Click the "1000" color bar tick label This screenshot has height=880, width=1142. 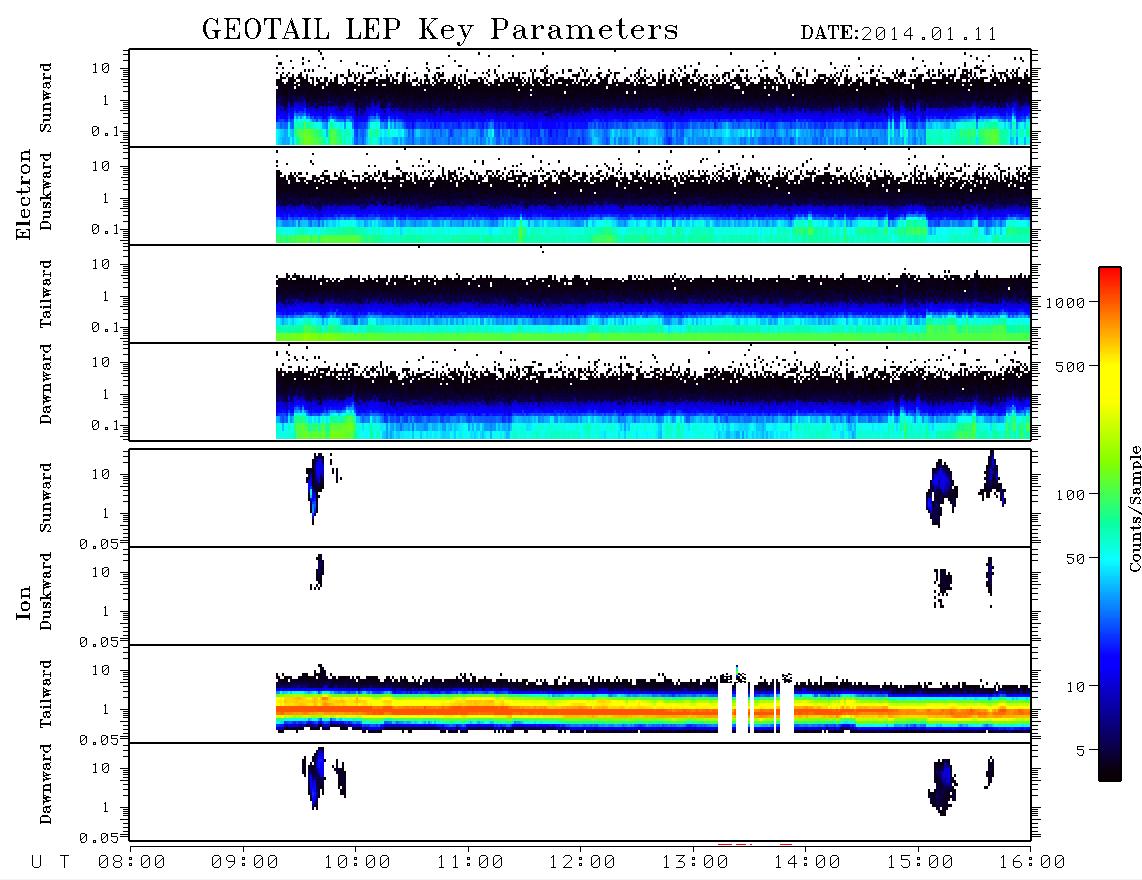tap(1066, 302)
